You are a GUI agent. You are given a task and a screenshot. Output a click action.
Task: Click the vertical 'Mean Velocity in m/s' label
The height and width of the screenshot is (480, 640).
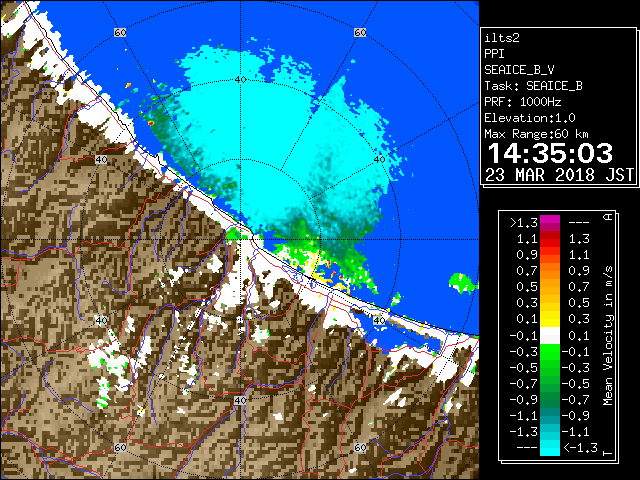tap(608, 336)
